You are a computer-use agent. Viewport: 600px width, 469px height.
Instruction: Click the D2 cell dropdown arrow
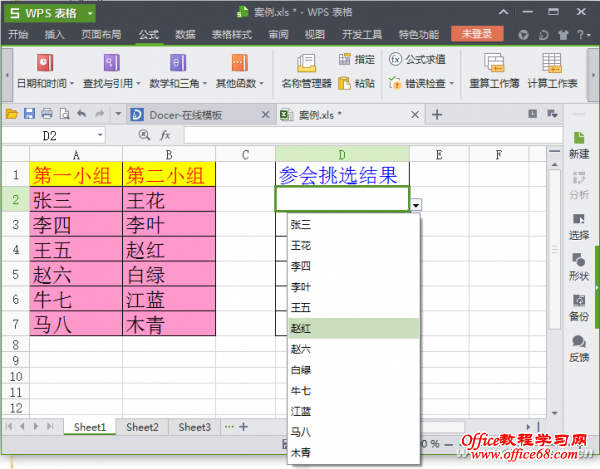click(416, 203)
